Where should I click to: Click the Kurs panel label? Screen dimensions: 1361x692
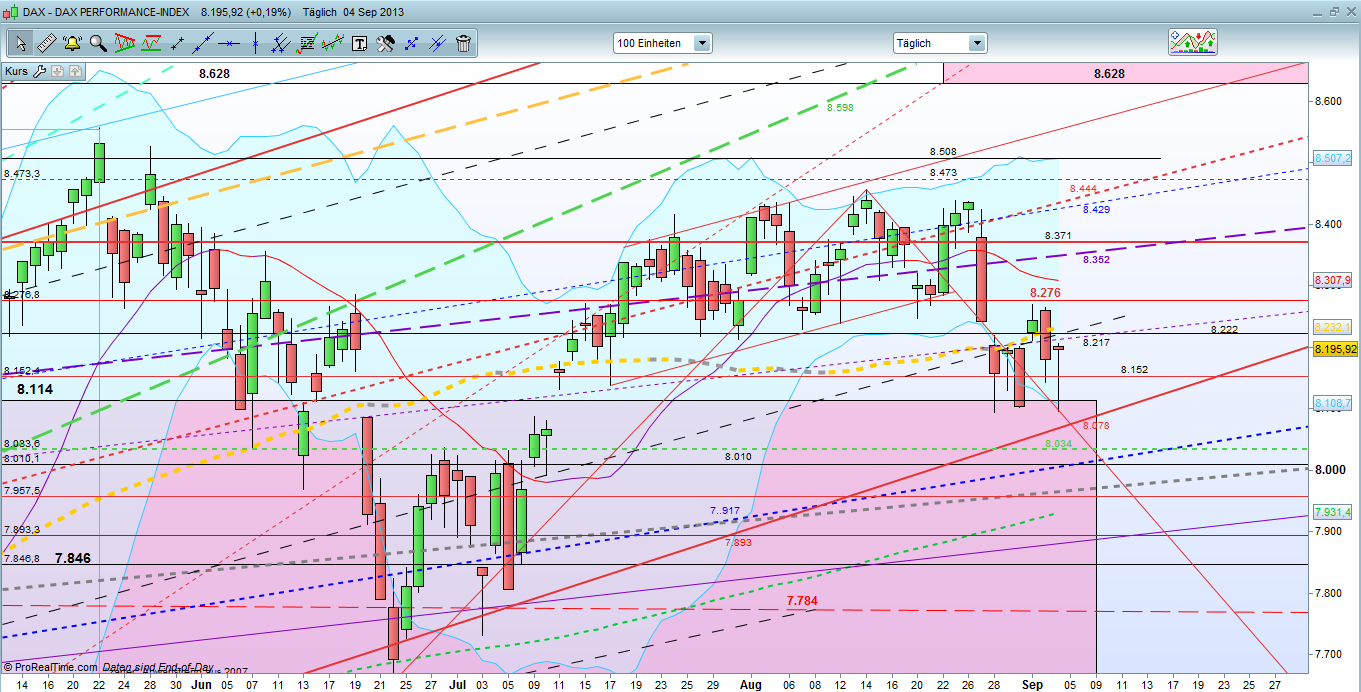(17, 71)
